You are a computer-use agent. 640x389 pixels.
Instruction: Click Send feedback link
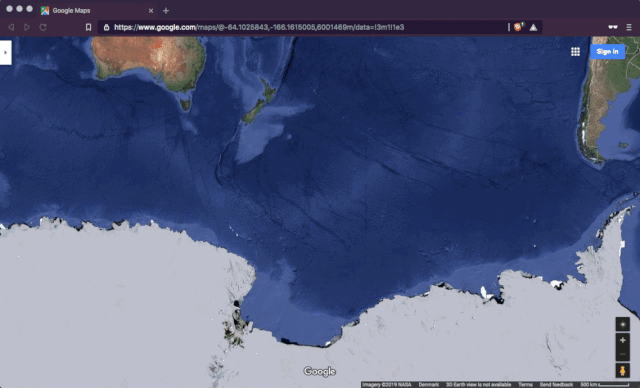click(x=556, y=385)
